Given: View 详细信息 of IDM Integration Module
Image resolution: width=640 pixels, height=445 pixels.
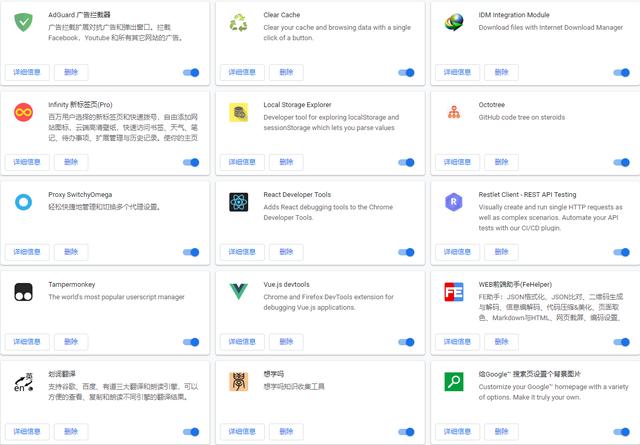Looking at the screenshot, I should click(x=457, y=72).
